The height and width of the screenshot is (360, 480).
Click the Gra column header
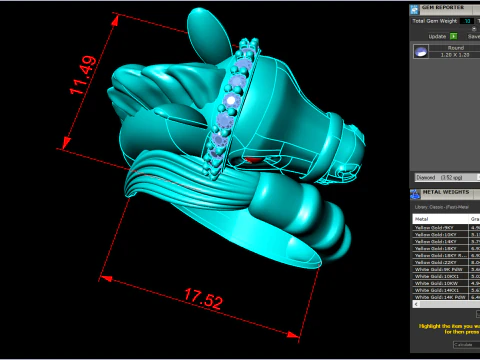pos(475,219)
